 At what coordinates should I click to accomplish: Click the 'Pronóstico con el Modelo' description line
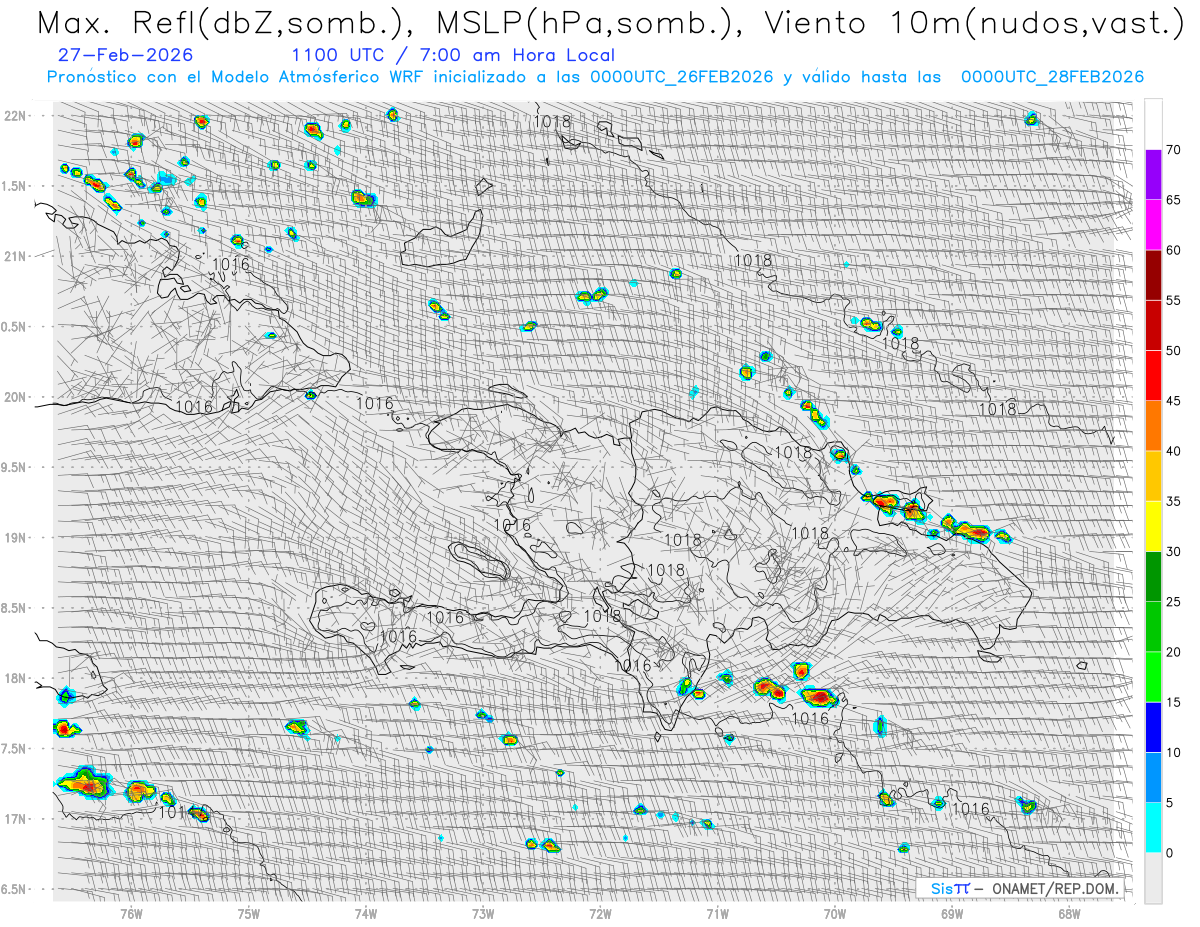(x=595, y=77)
